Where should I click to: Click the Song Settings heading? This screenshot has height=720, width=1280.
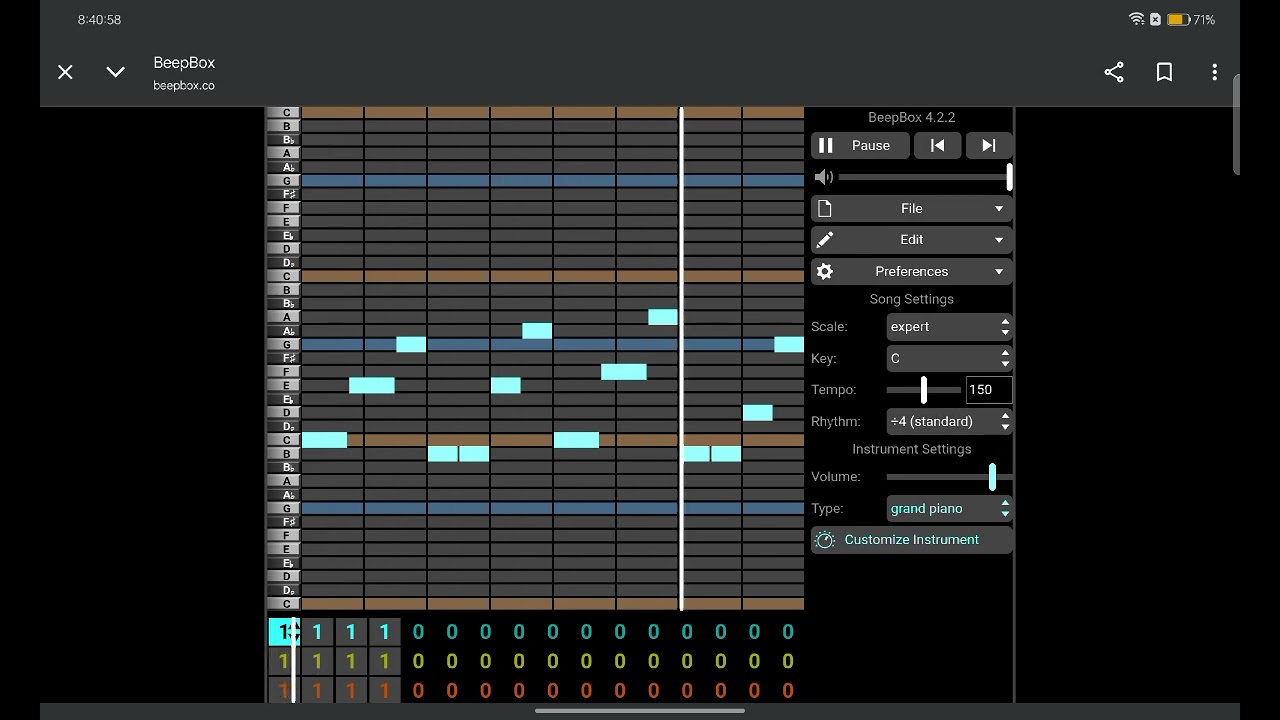(x=912, y=299)
